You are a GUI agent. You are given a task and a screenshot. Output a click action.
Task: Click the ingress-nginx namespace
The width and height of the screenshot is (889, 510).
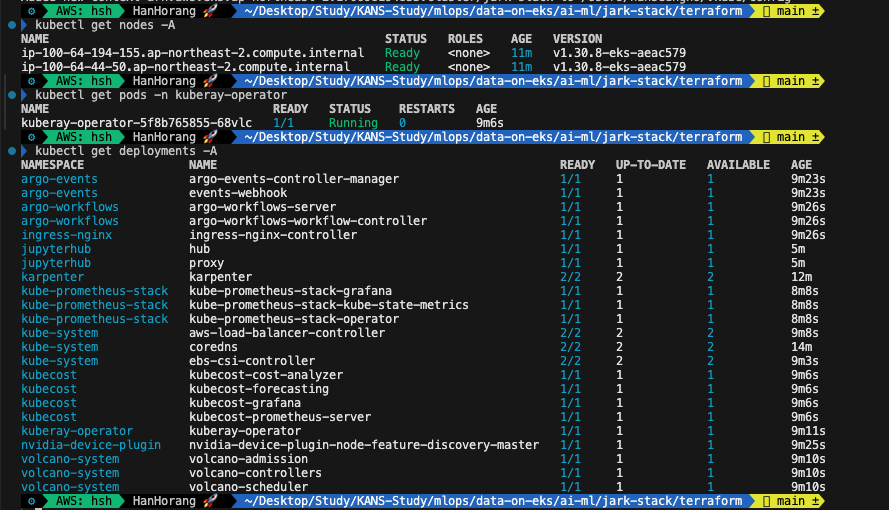[66, 235]
